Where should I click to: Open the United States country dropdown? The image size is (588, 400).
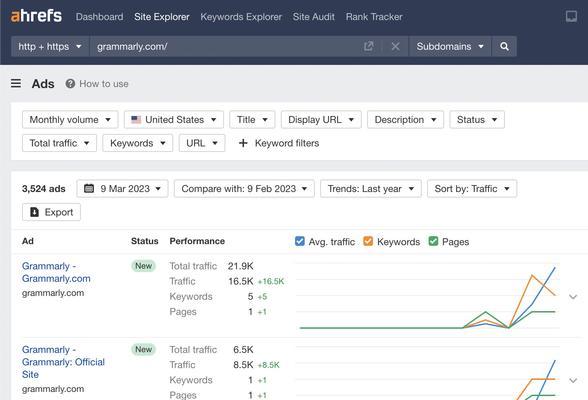(x=174, y=120)
